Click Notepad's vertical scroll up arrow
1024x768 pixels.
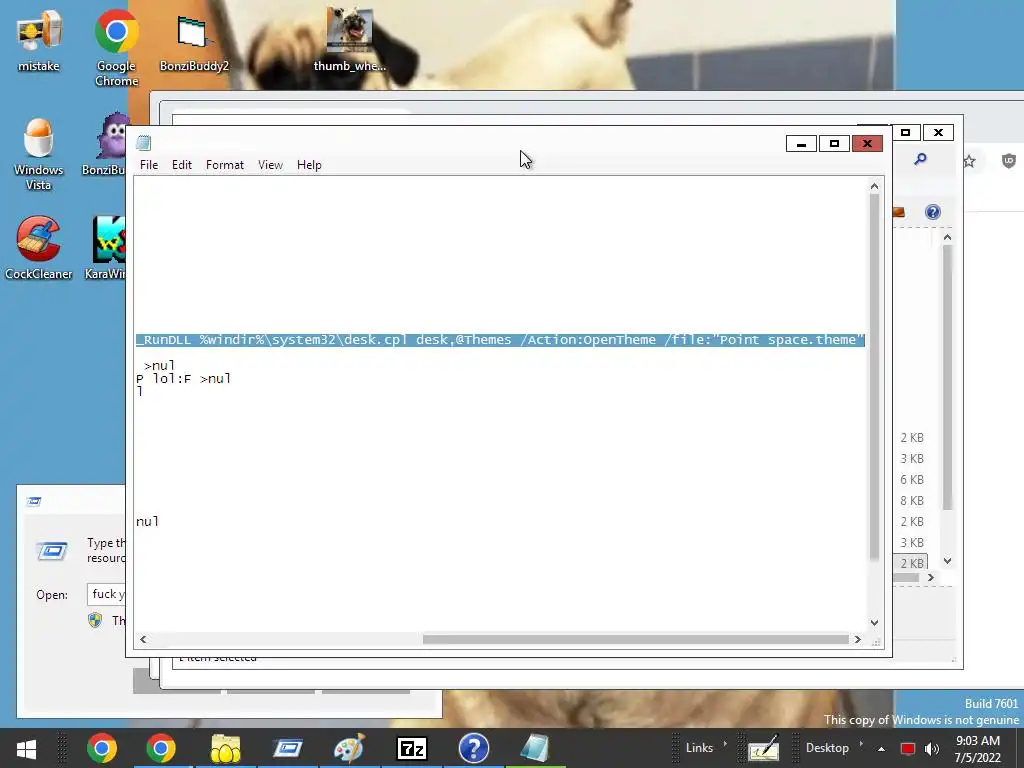tap(874, 187)
